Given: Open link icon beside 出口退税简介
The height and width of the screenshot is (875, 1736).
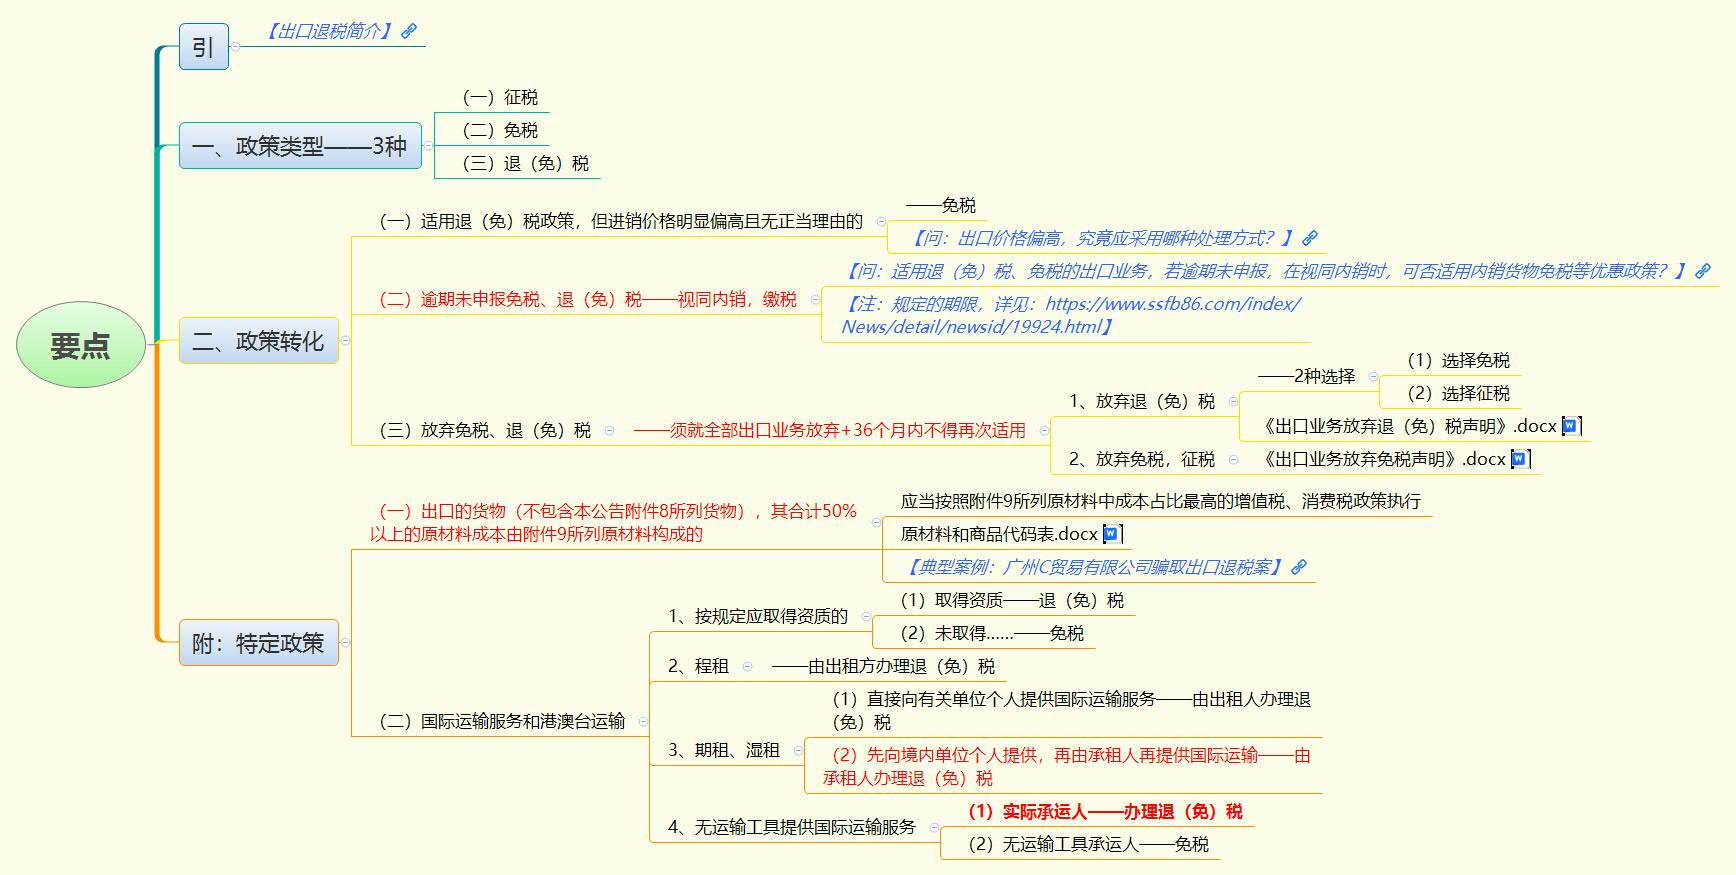Looking at the screenshot, I should click(x=409, y=31).
